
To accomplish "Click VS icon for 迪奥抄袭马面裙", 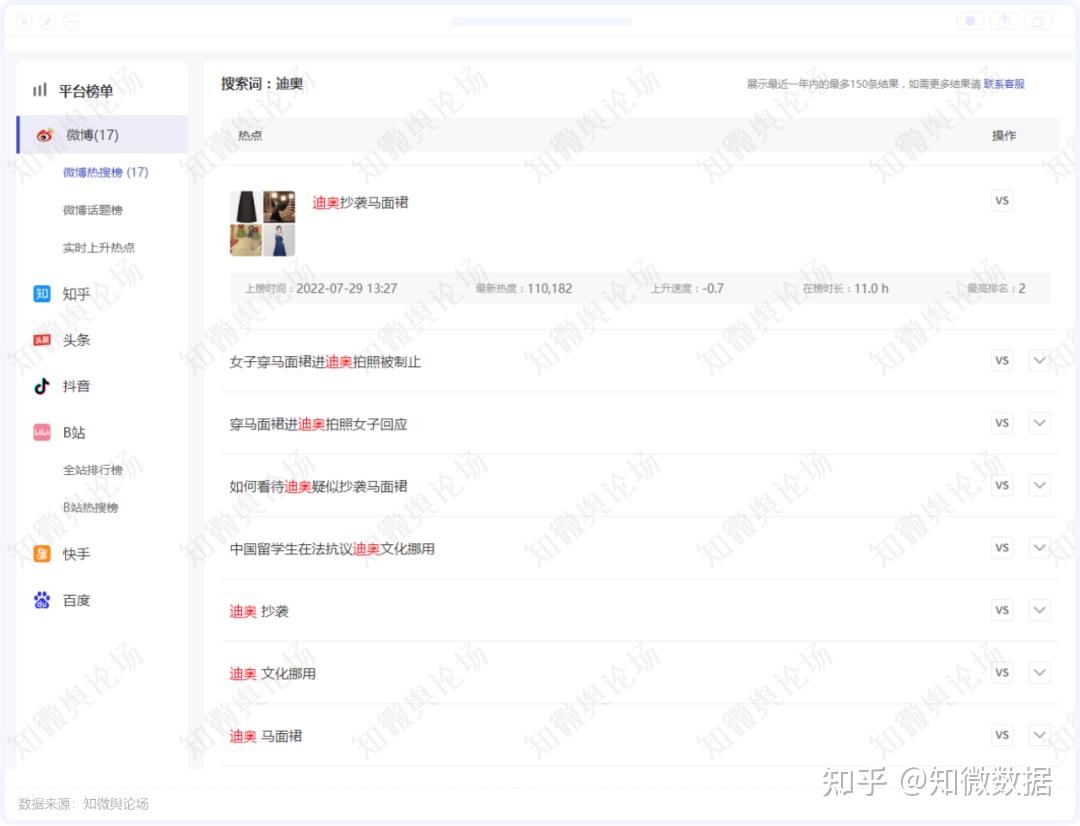I will 1002,200.
